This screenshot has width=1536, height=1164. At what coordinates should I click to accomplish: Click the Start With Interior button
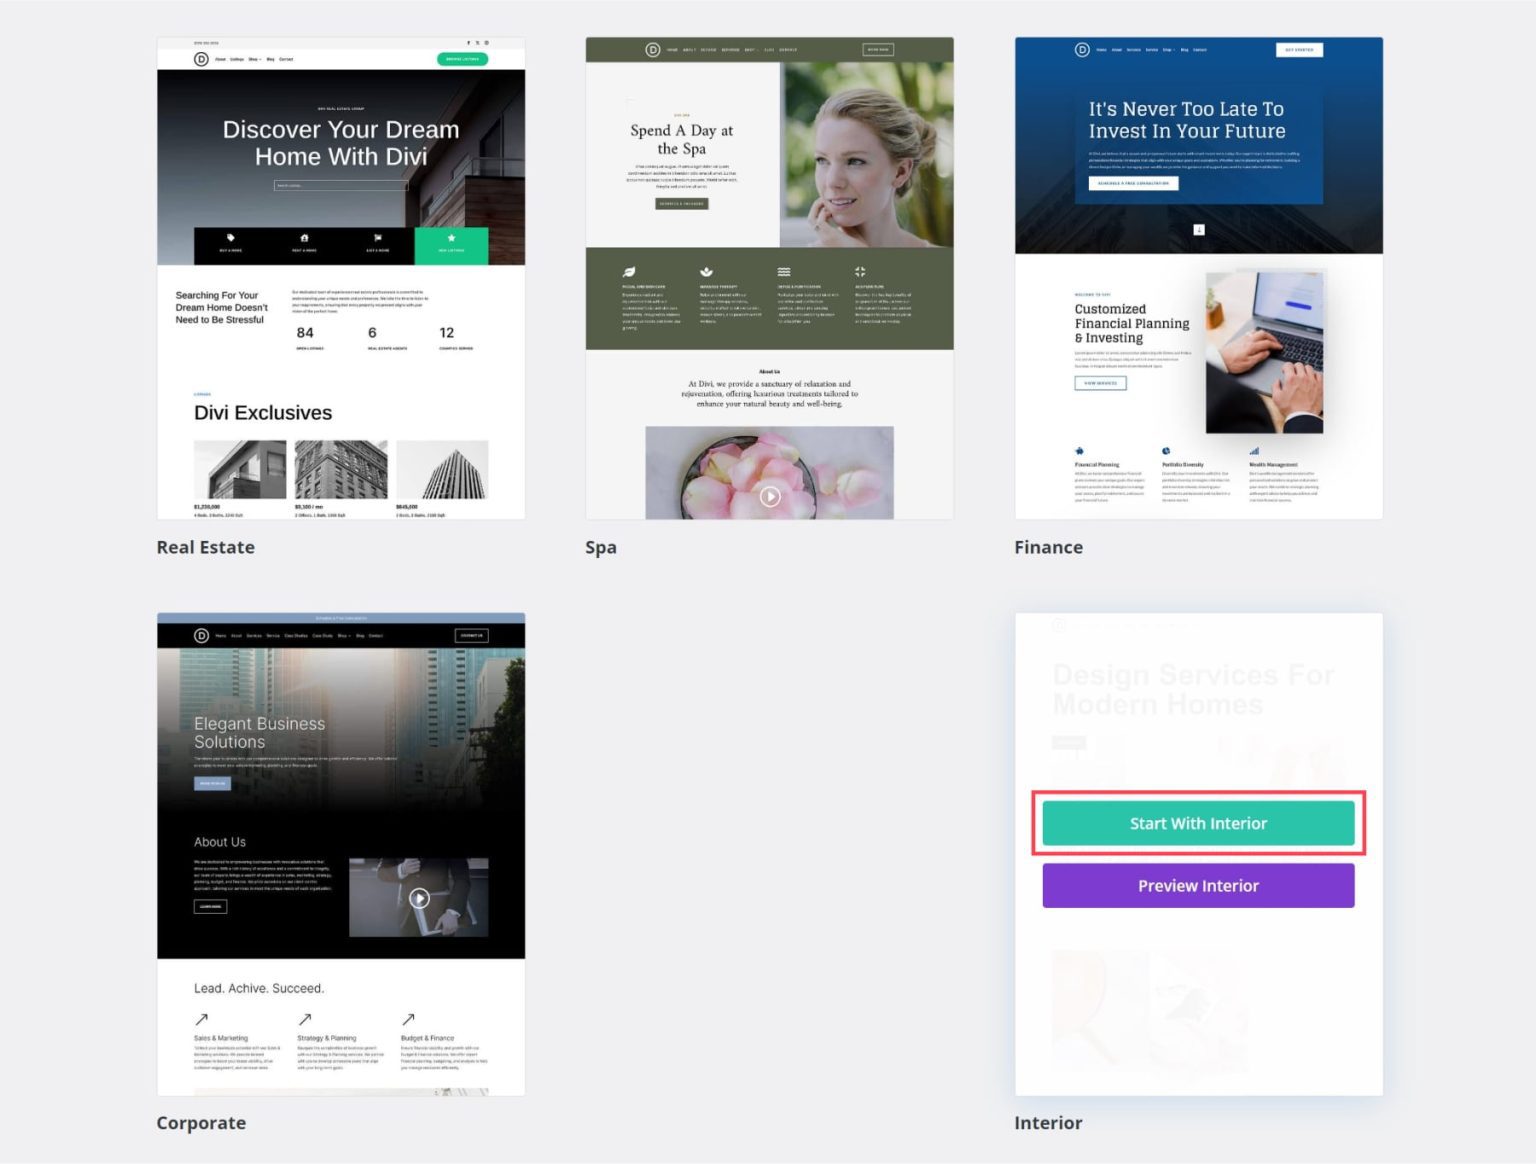(1197, 823)
